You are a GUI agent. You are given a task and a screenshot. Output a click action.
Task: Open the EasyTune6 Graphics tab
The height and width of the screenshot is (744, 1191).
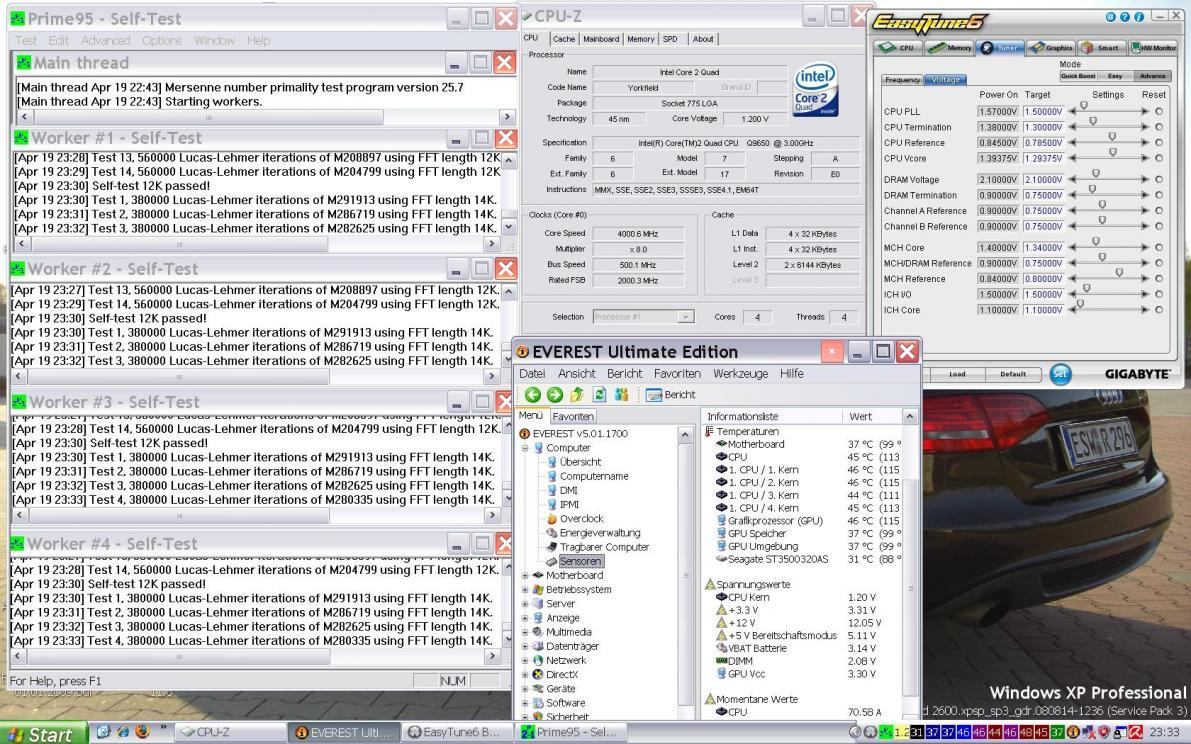[x=1050, y=48]
